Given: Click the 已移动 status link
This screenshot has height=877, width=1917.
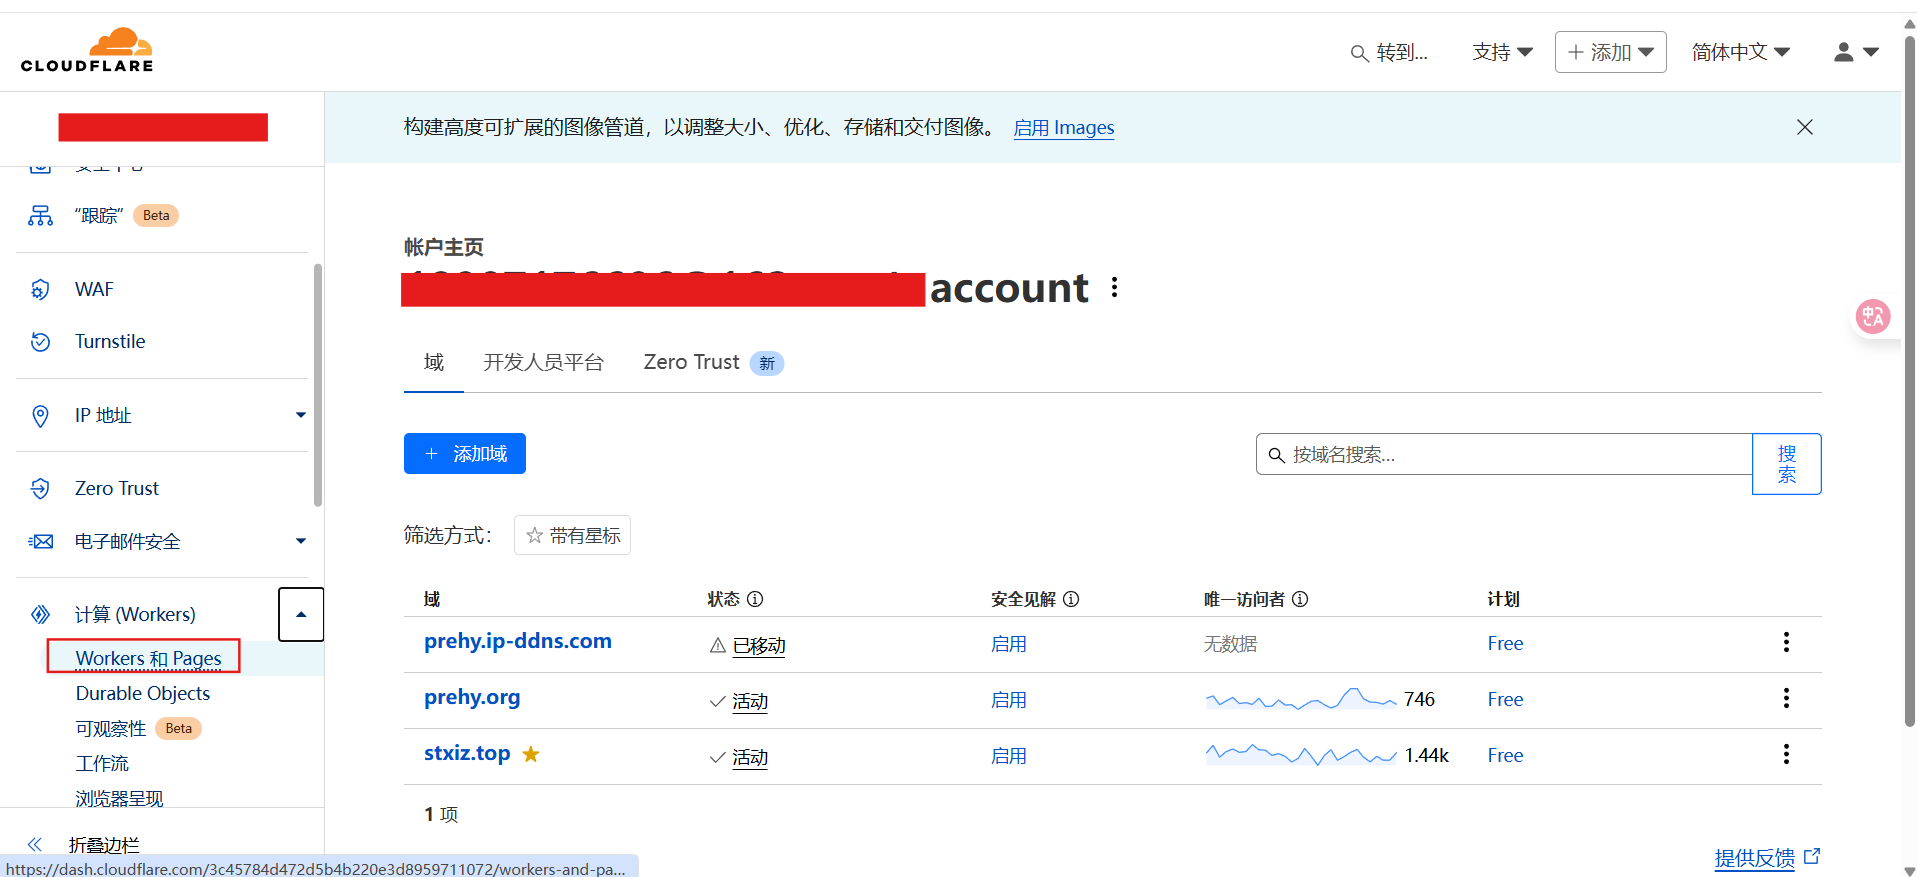Looking at the screenshot, I should pyautogui.click(x=759, y=646).
